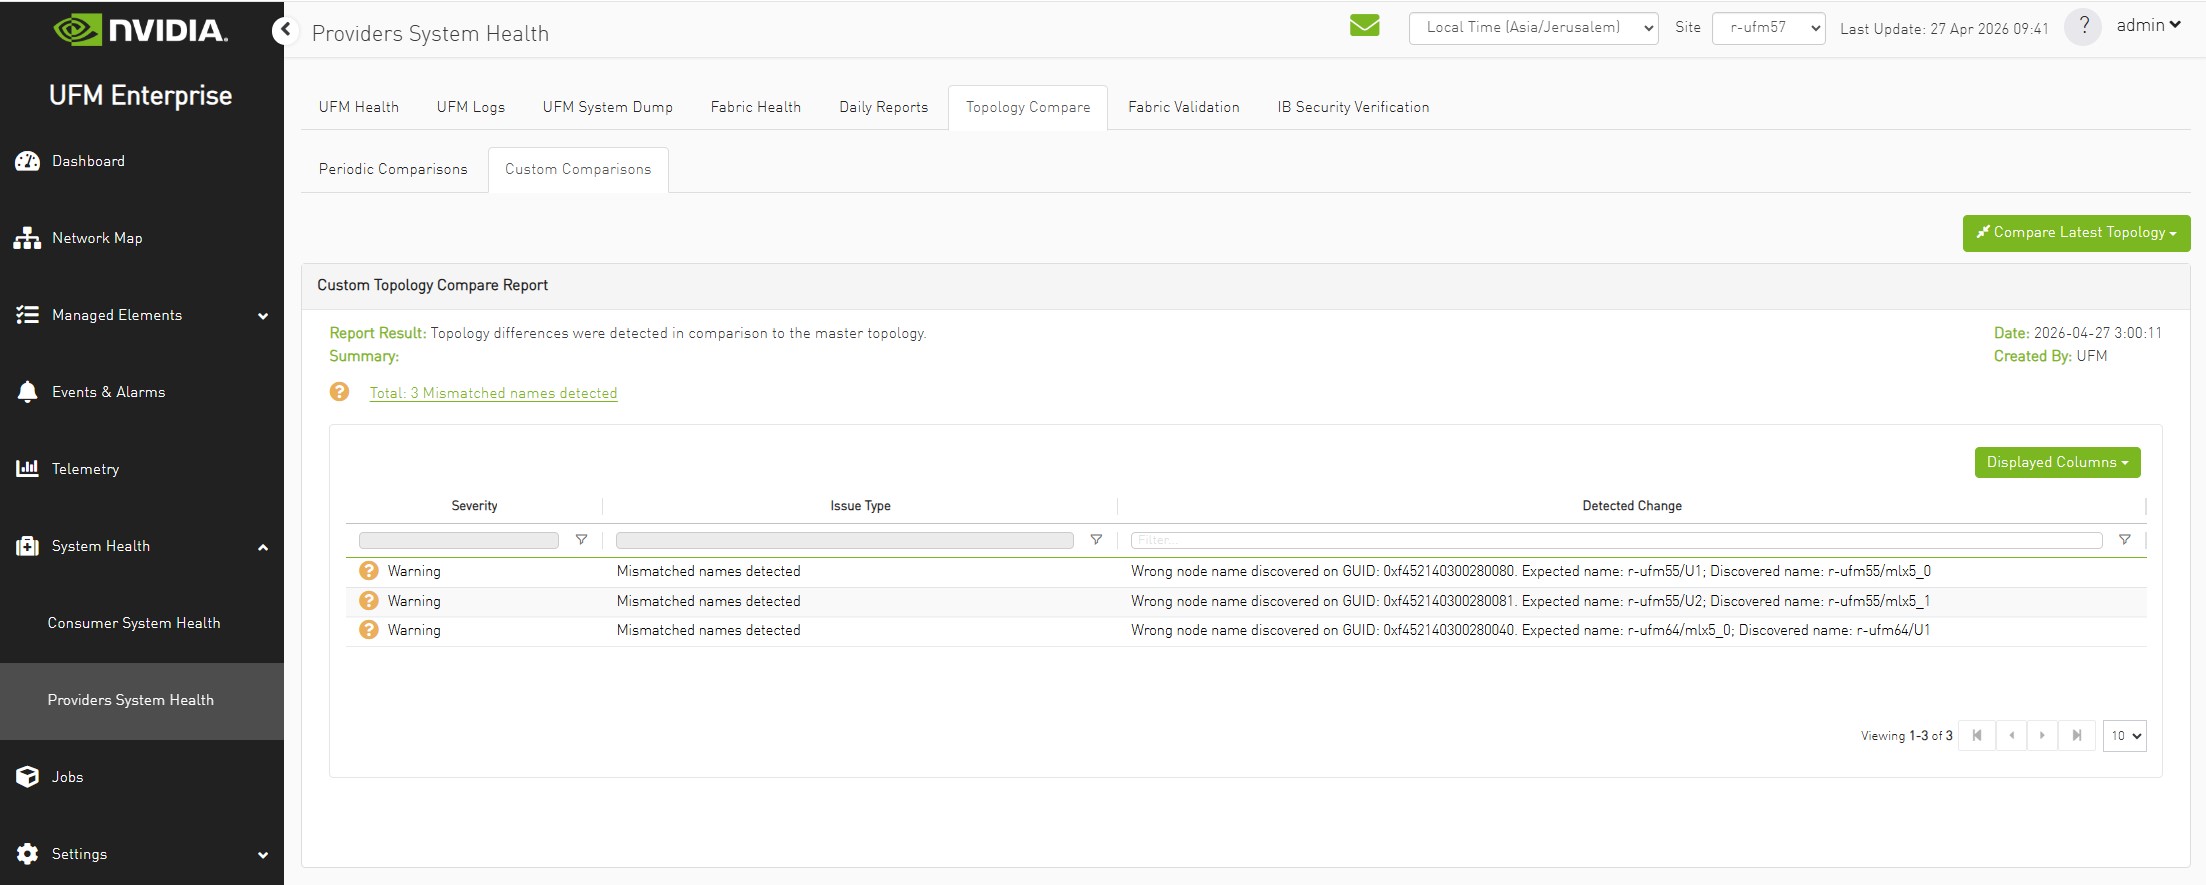
Task: Open the Displayed Columns dropdown
Action: click(x=2058, y=462)
